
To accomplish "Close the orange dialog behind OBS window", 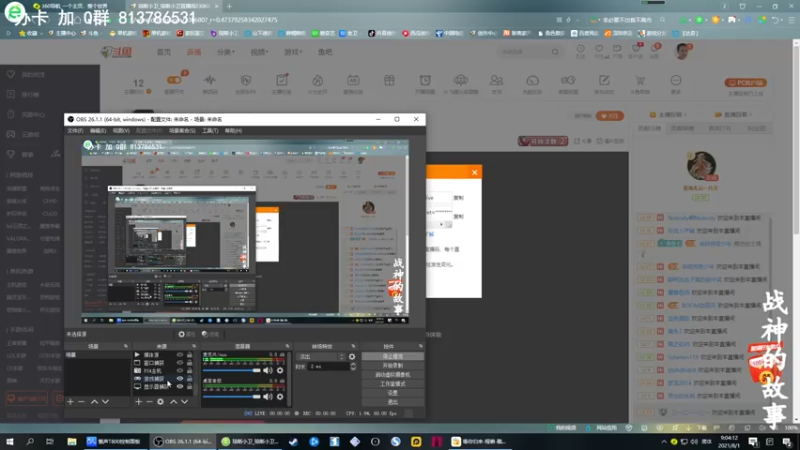I will click(474, 172).
